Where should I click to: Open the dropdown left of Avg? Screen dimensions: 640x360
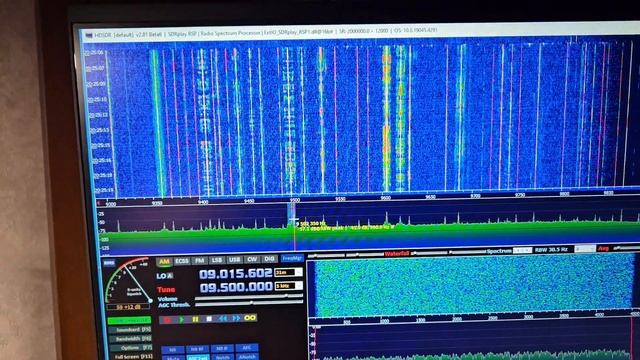pos(585,249)
